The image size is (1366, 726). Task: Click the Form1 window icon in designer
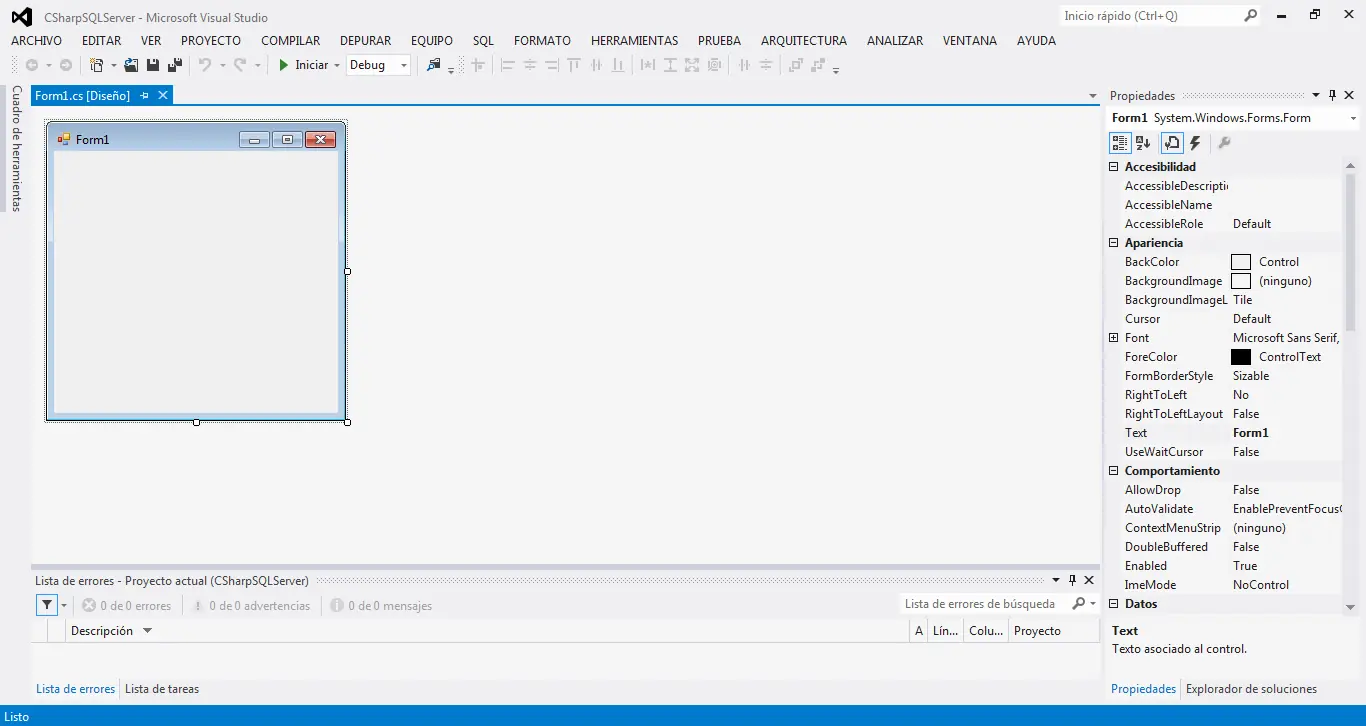[64, 139]
